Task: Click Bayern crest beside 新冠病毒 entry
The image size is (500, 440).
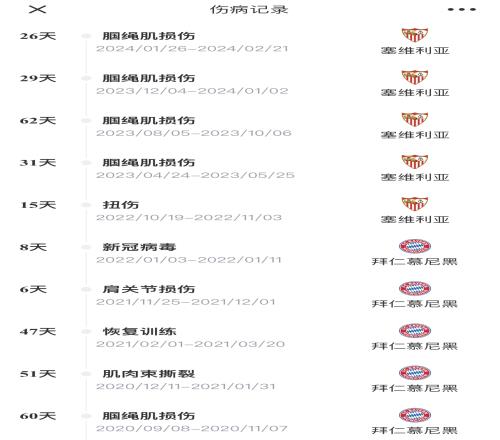Action: coord(415,246)
